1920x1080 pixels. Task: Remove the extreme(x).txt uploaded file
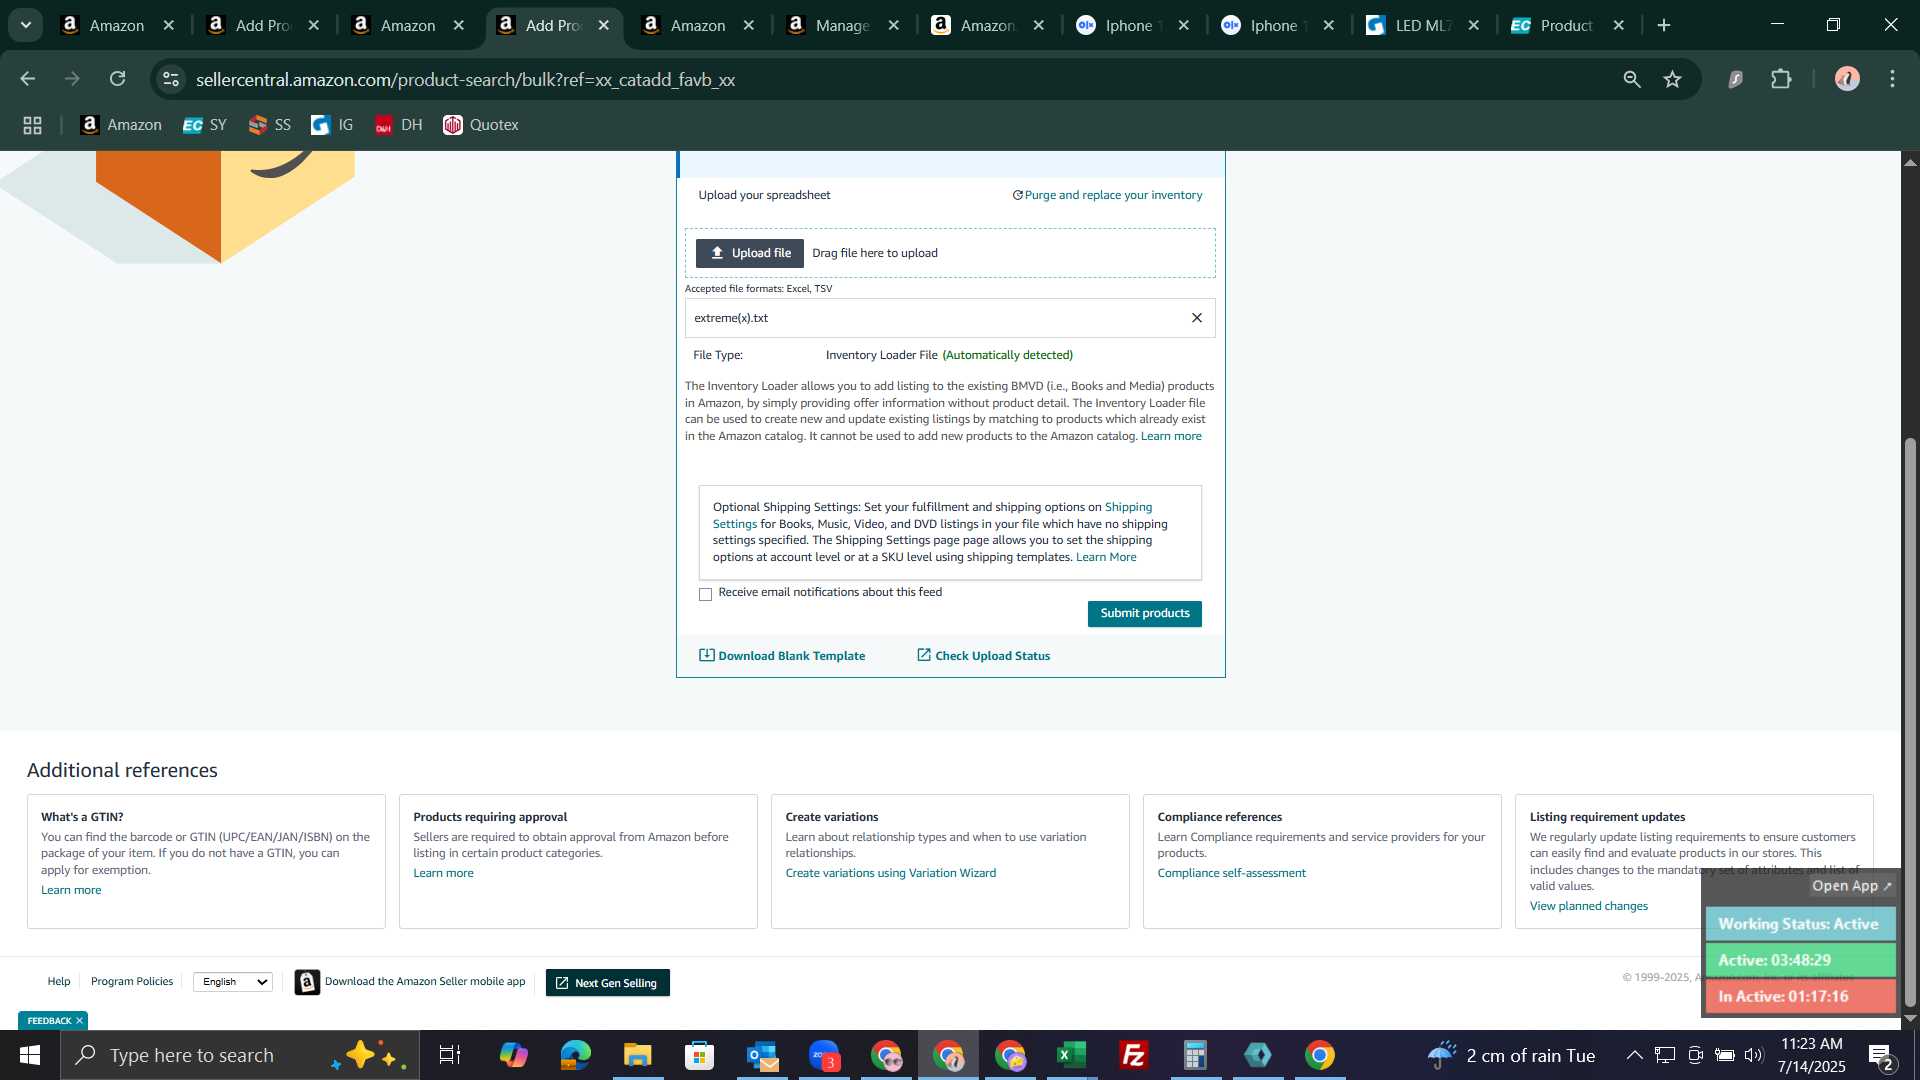coord(1196,318)
